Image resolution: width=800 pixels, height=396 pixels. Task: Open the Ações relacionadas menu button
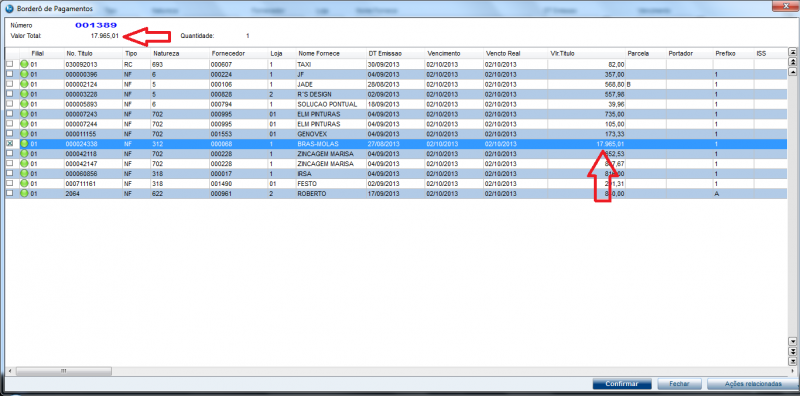point(753,383)
